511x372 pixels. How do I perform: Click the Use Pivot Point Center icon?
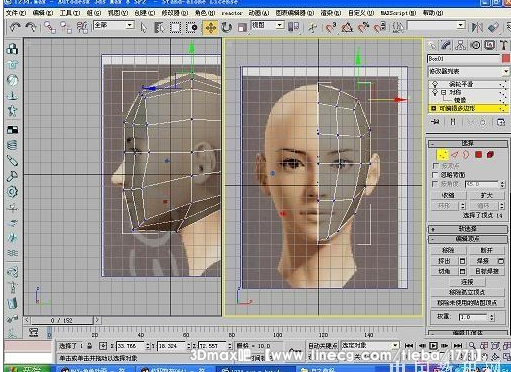[x=293, y=27]
